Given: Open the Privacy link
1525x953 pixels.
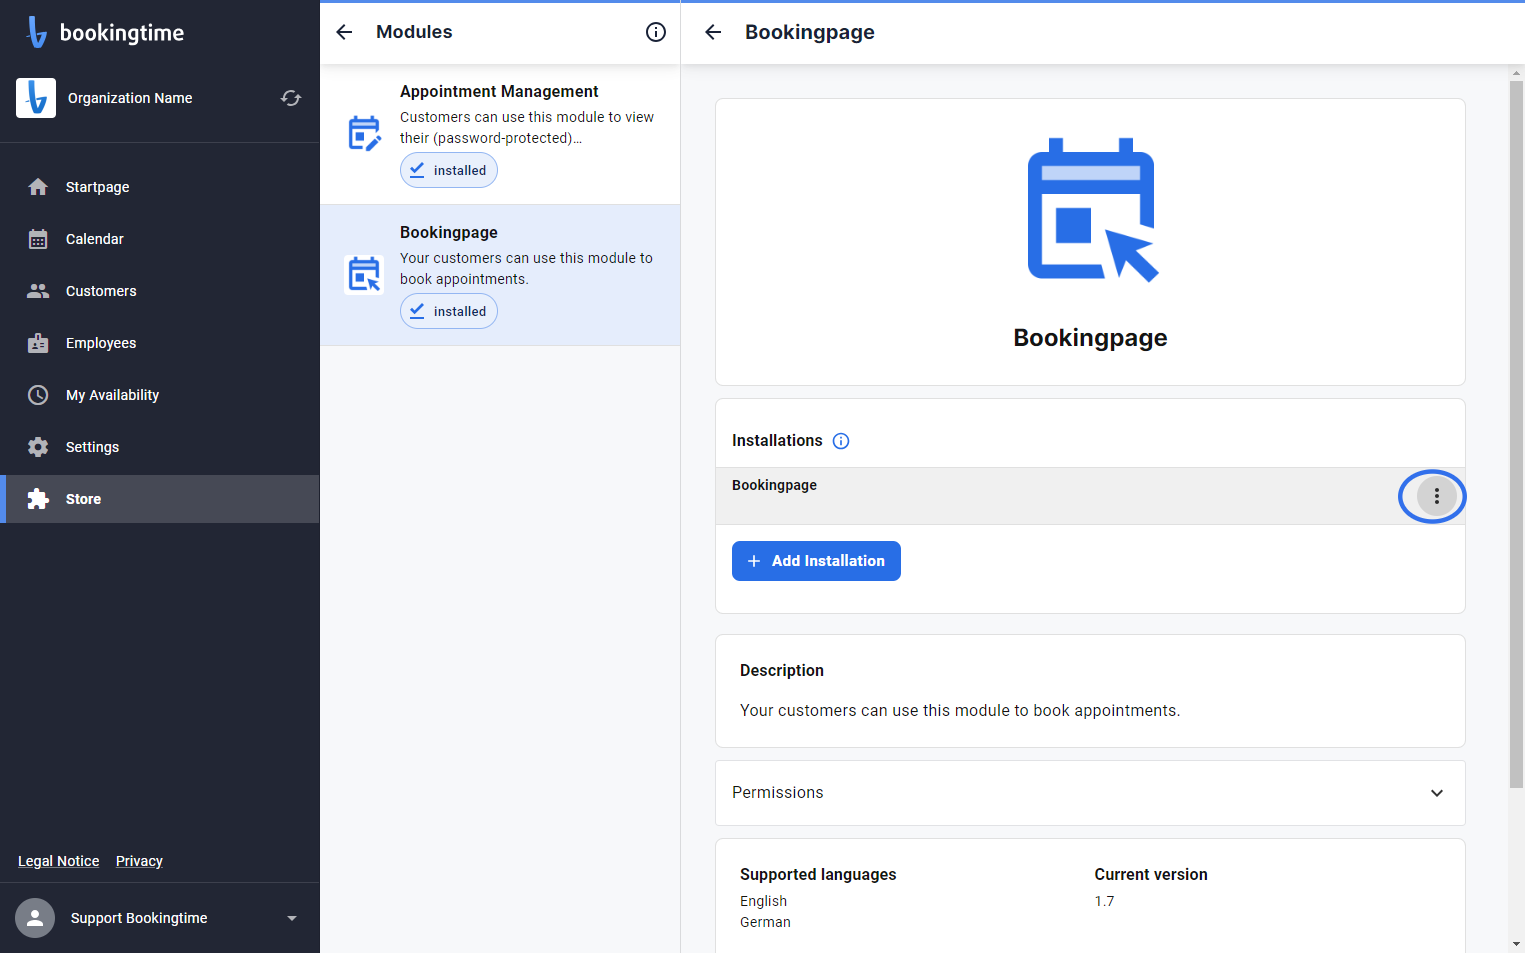Looking at the screenshot, I should tap(139, 861).
